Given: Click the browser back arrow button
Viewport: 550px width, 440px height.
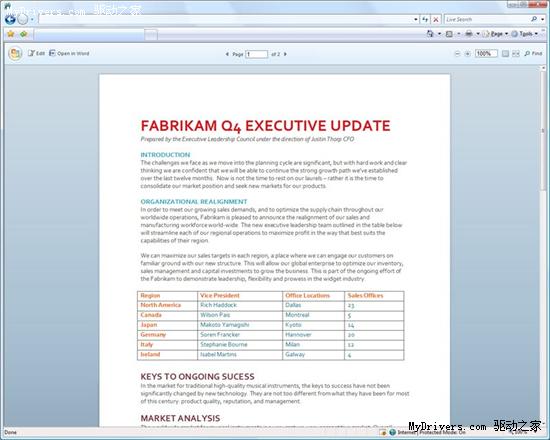Looking at the screenshot, I should tap(10, 19).
